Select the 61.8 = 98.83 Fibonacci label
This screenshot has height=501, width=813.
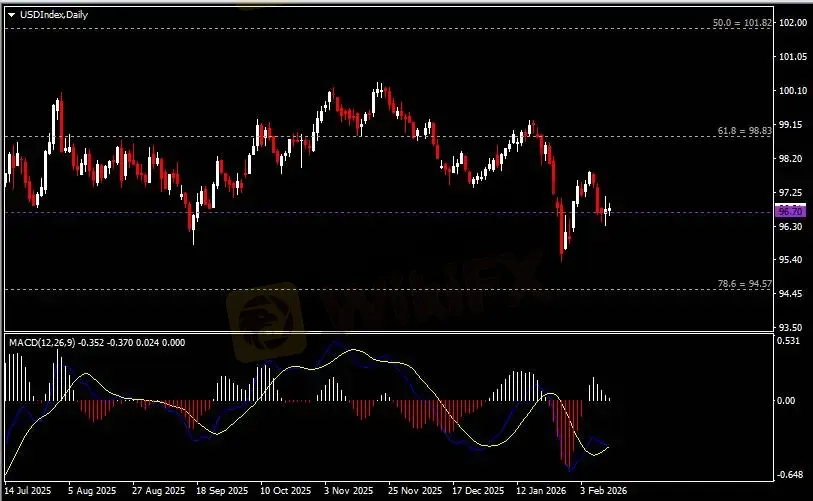744,131
